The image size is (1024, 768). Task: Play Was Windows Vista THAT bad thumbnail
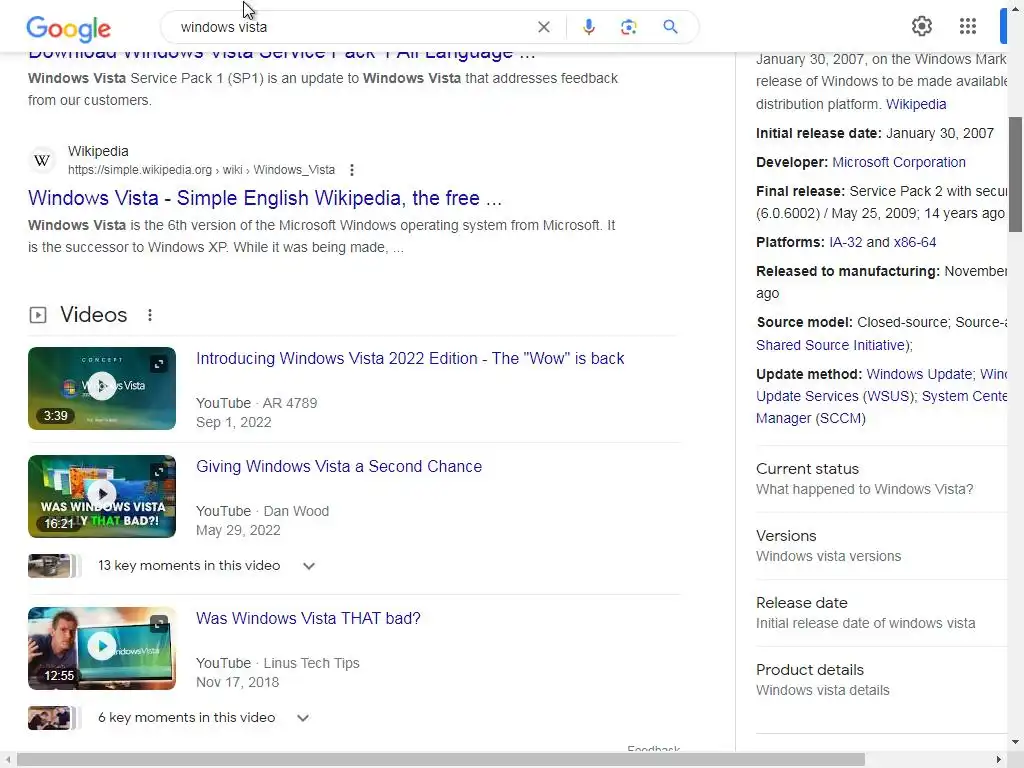click(x=102, y=648)
